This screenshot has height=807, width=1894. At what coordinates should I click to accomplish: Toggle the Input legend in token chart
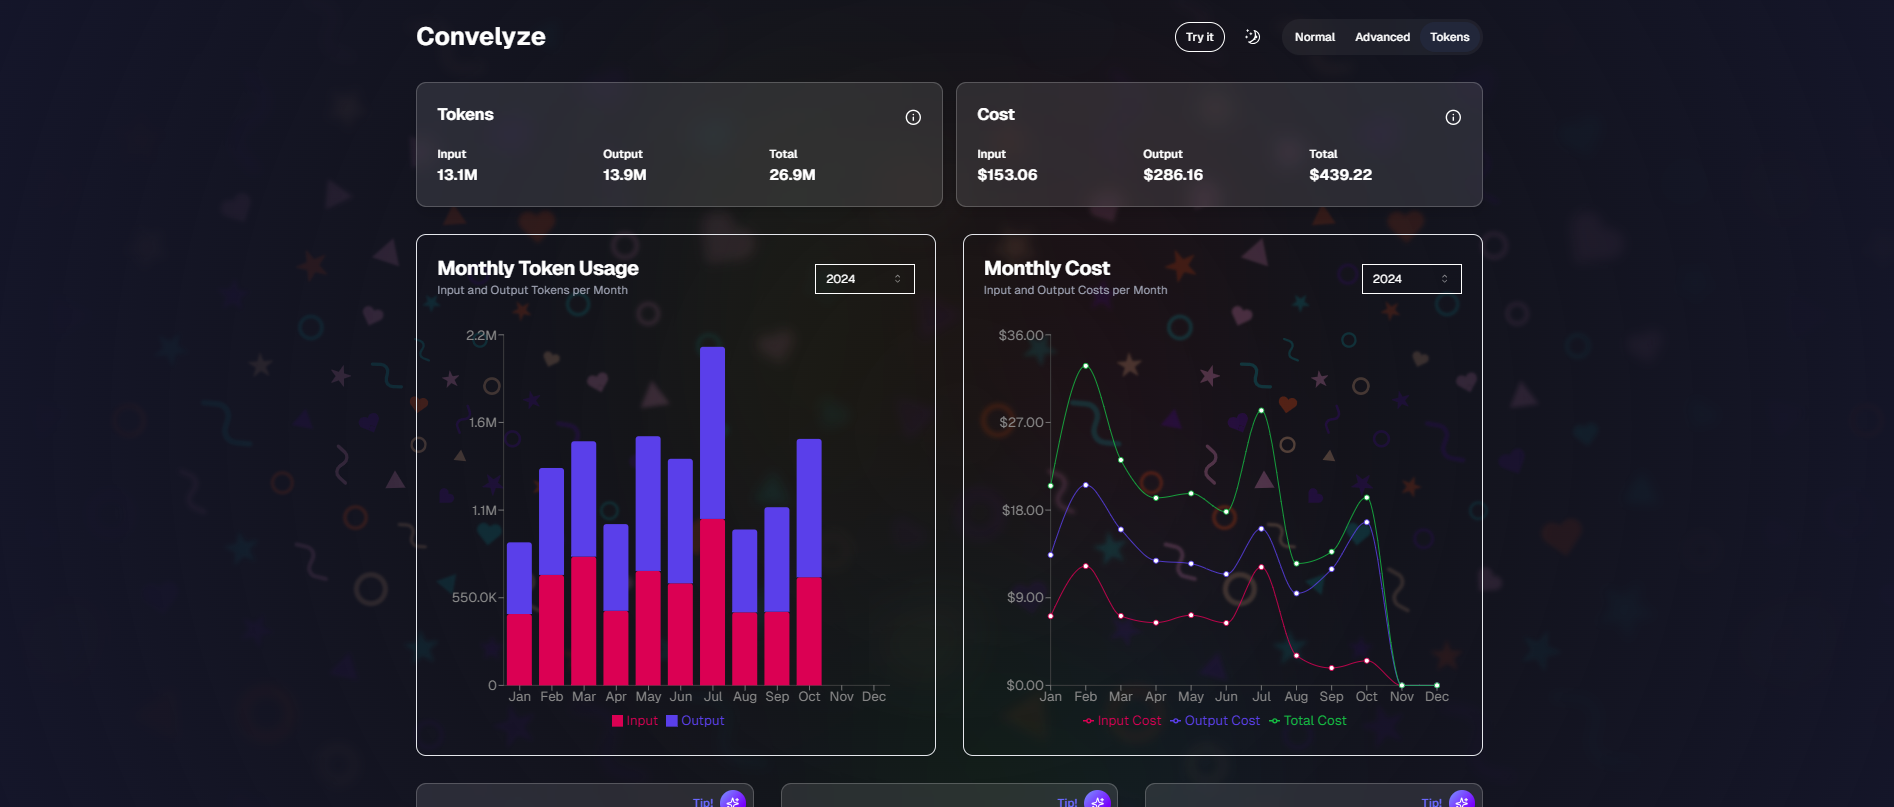click(x=635, y=721)
